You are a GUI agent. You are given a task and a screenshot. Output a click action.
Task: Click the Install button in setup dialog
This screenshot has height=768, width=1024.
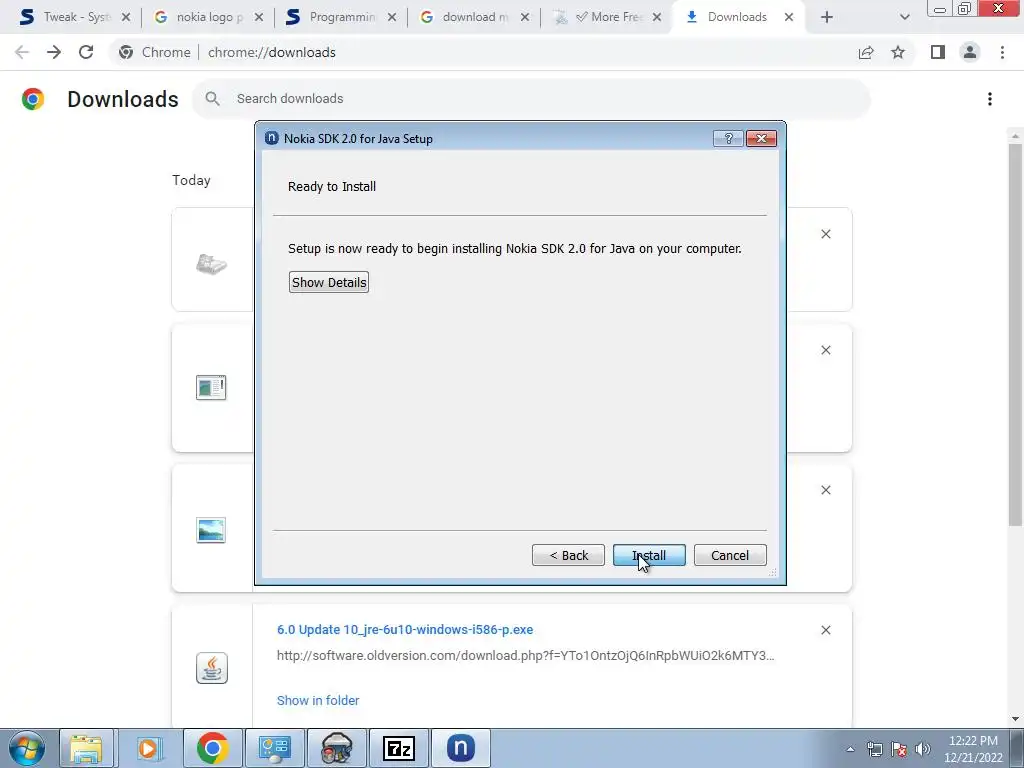pos(648,555)
